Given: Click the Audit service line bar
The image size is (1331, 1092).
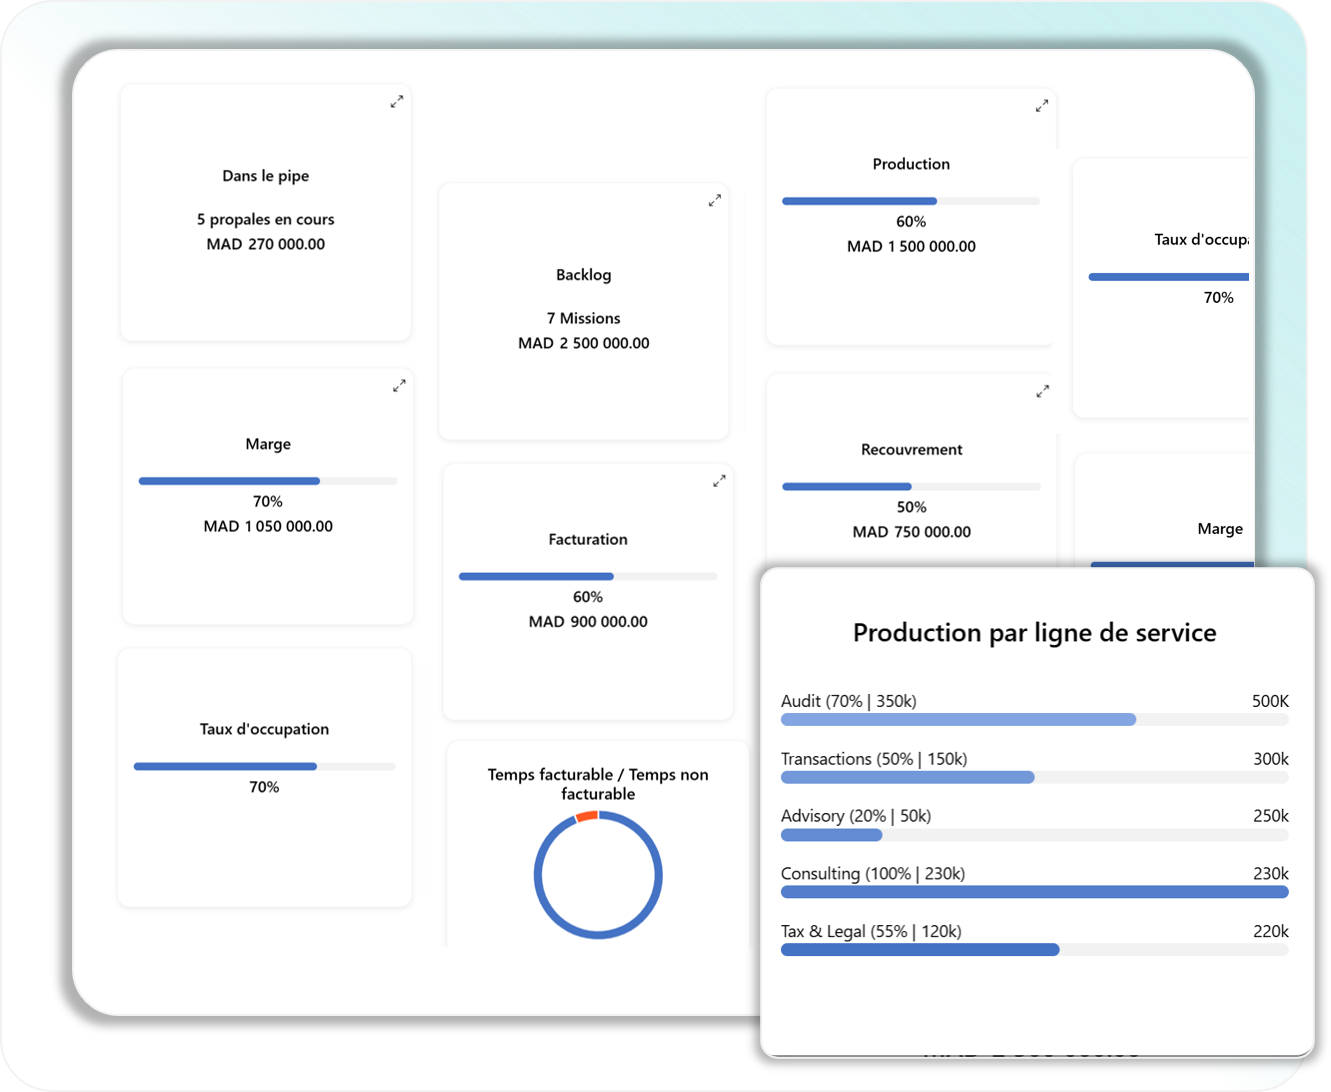Looking at the screenshot, I should 1034,720.
